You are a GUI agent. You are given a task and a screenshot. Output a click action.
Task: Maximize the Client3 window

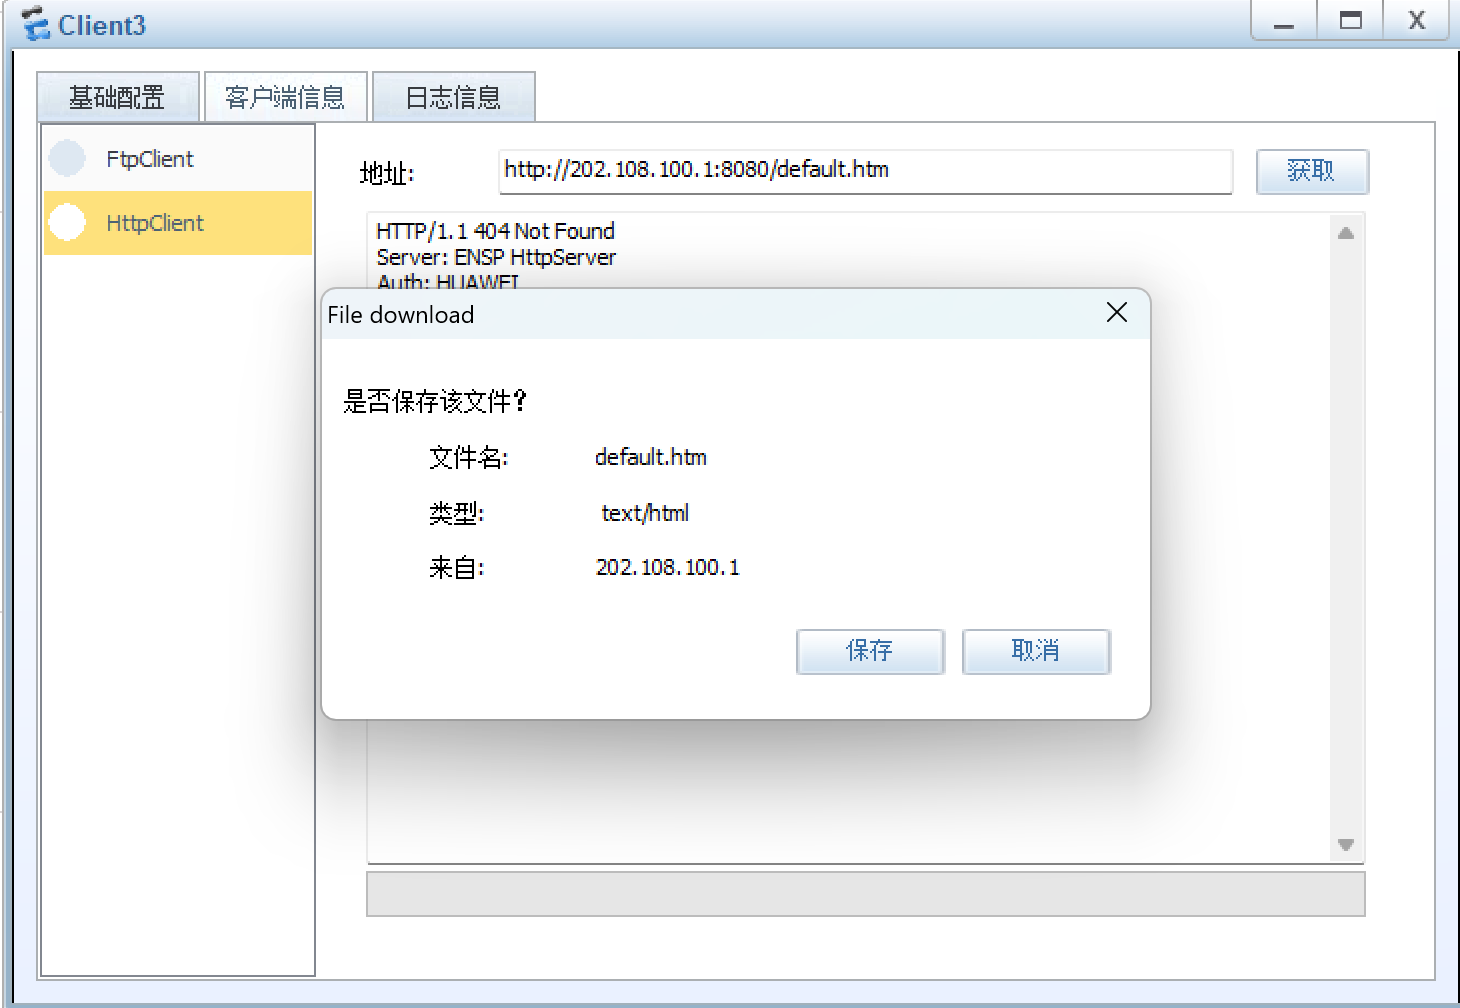(x=1350, y=22)
